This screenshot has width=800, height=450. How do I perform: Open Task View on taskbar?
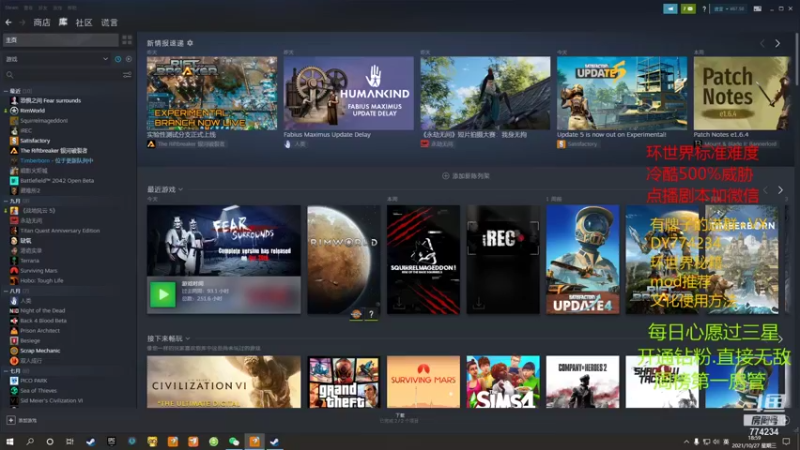pyautogui.click(x=70, y=441)
